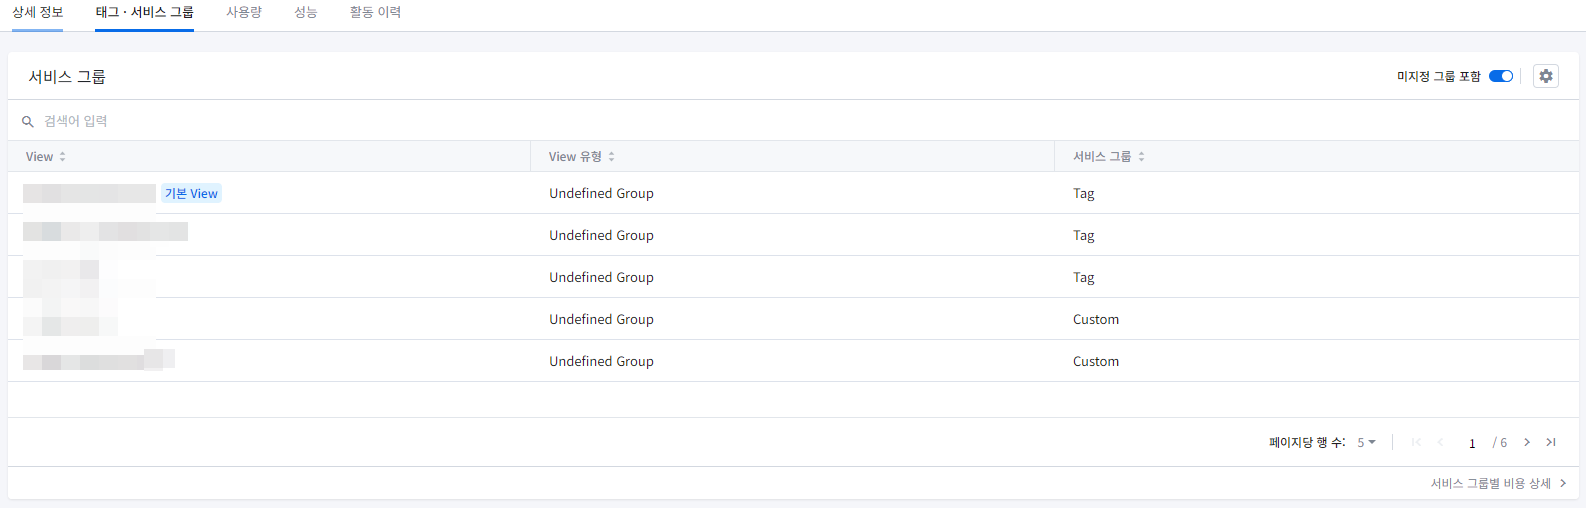Go to the next page arrow
Image resolution: width=1586 pixels, height=508 pixels.
[1527, 442]
